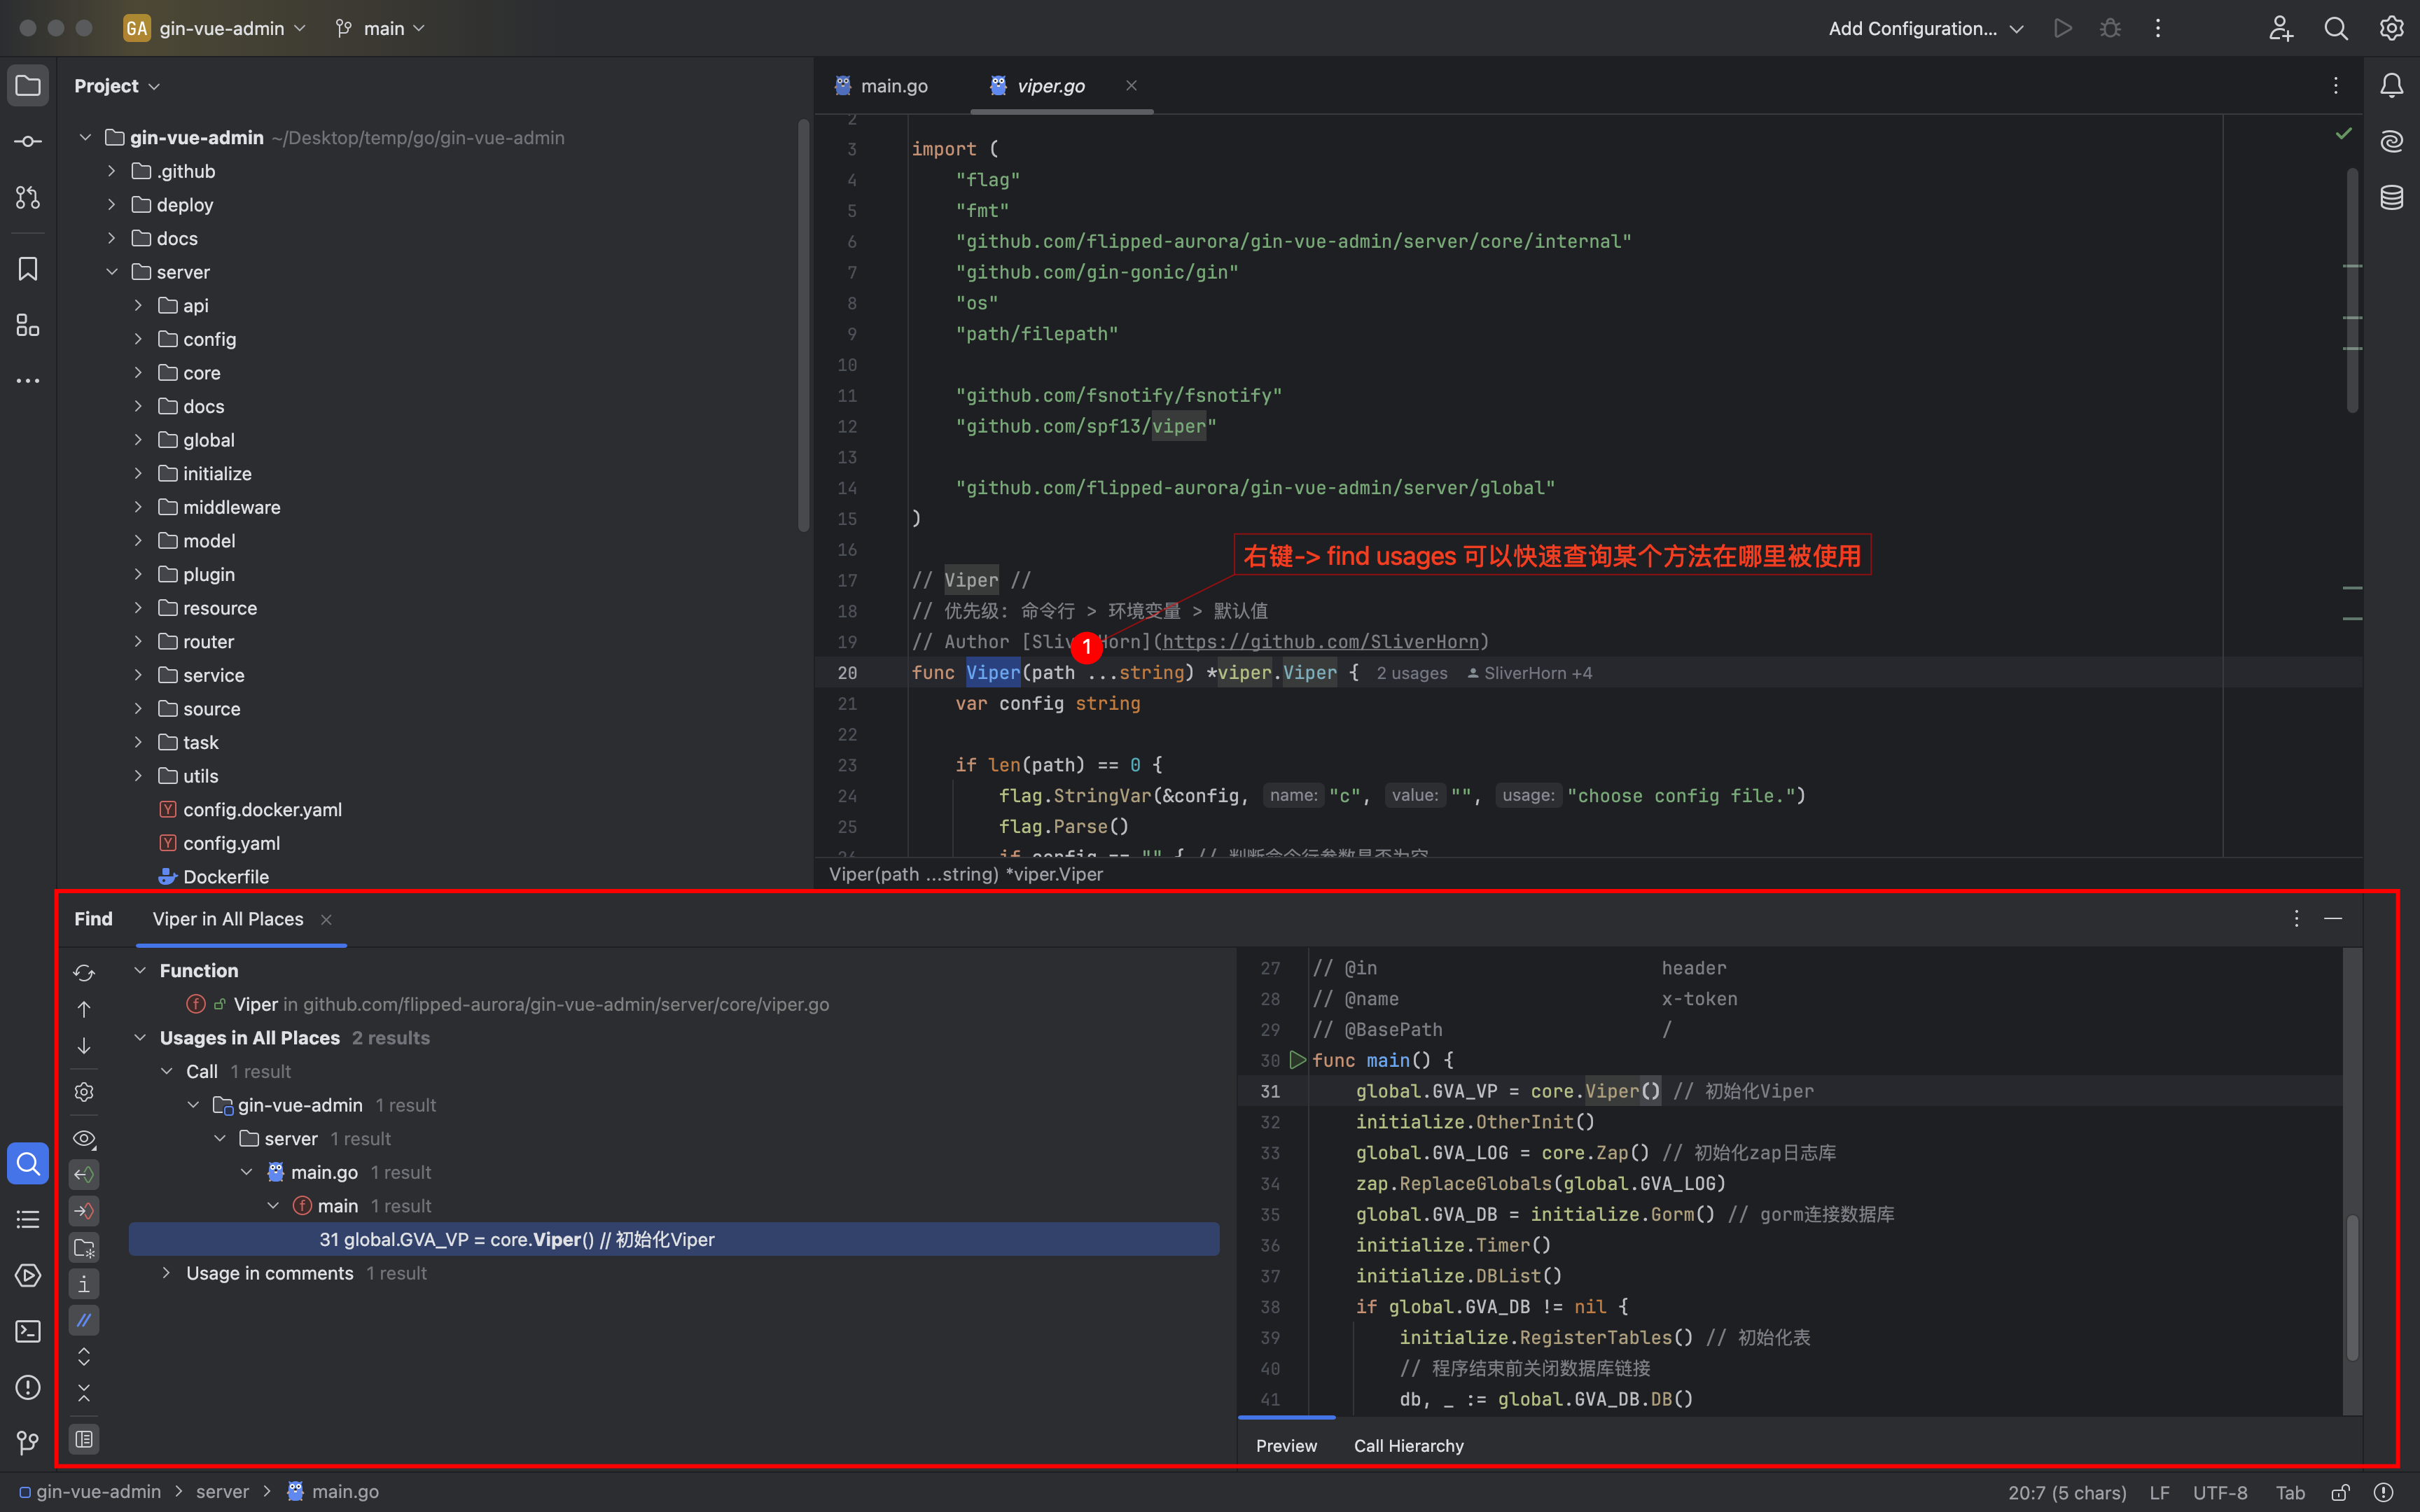Toggle show read access filter

84,1174
